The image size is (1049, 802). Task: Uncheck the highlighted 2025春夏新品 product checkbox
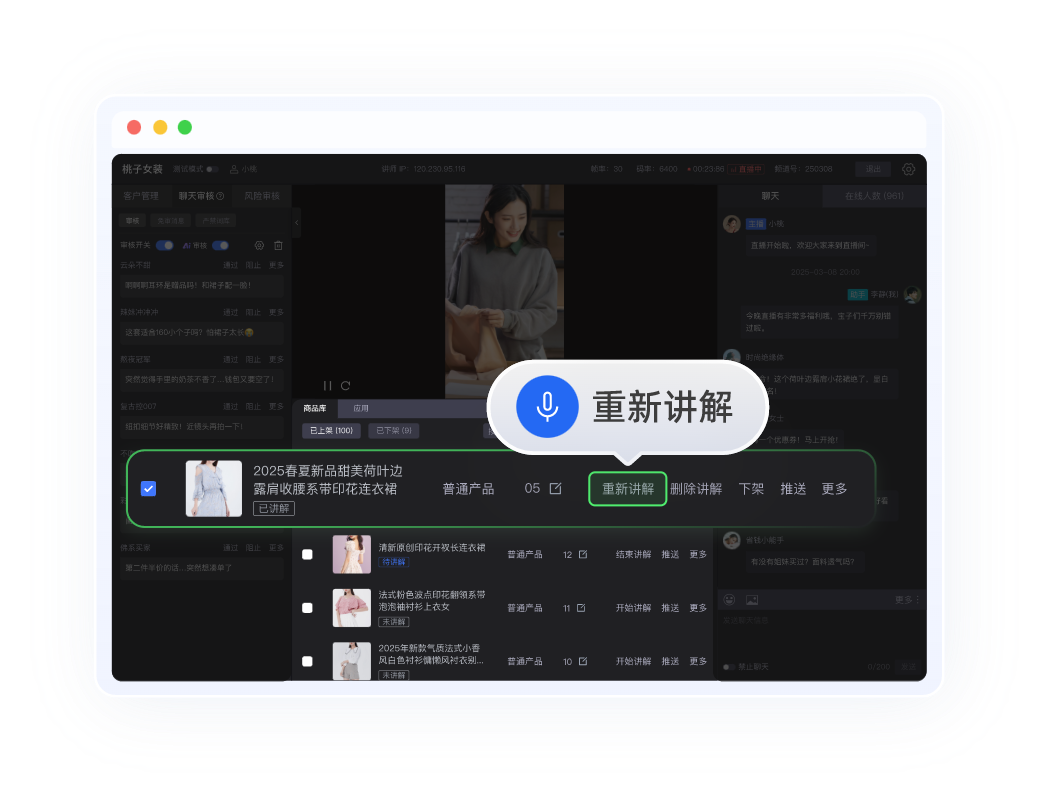(x=148, y=489)
